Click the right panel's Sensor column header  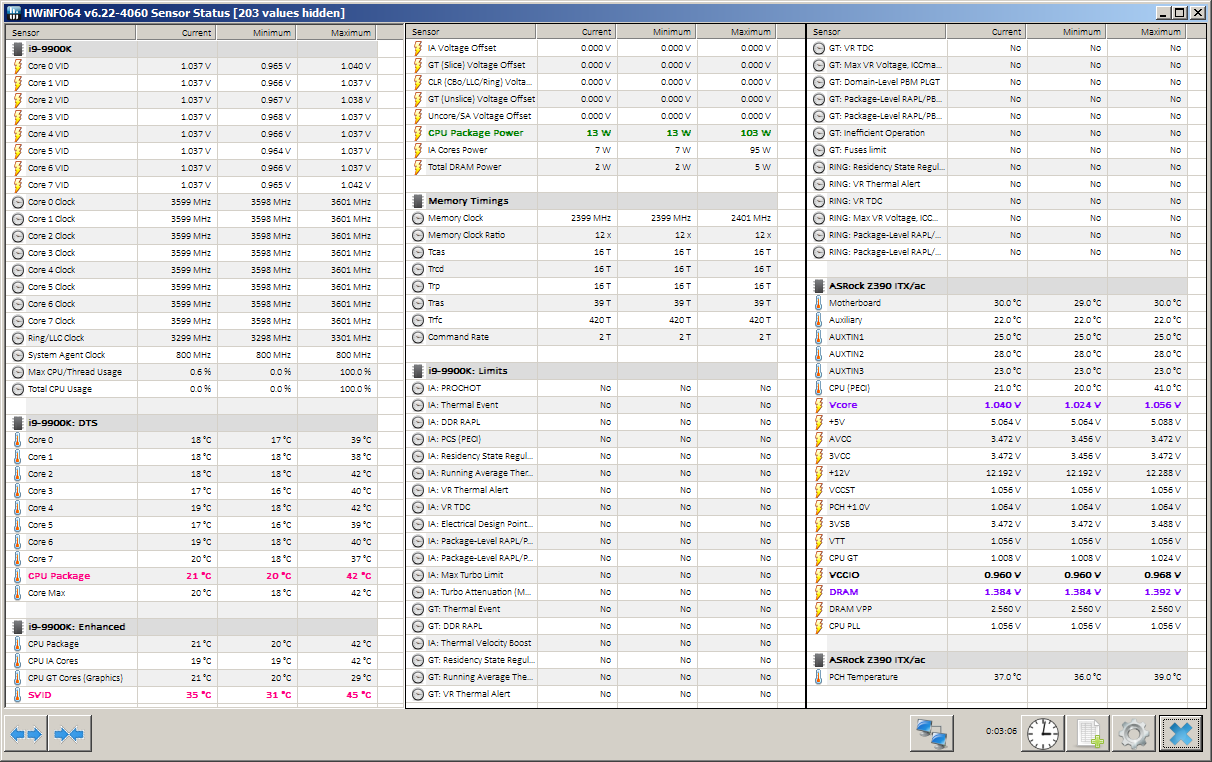point(876,32)
